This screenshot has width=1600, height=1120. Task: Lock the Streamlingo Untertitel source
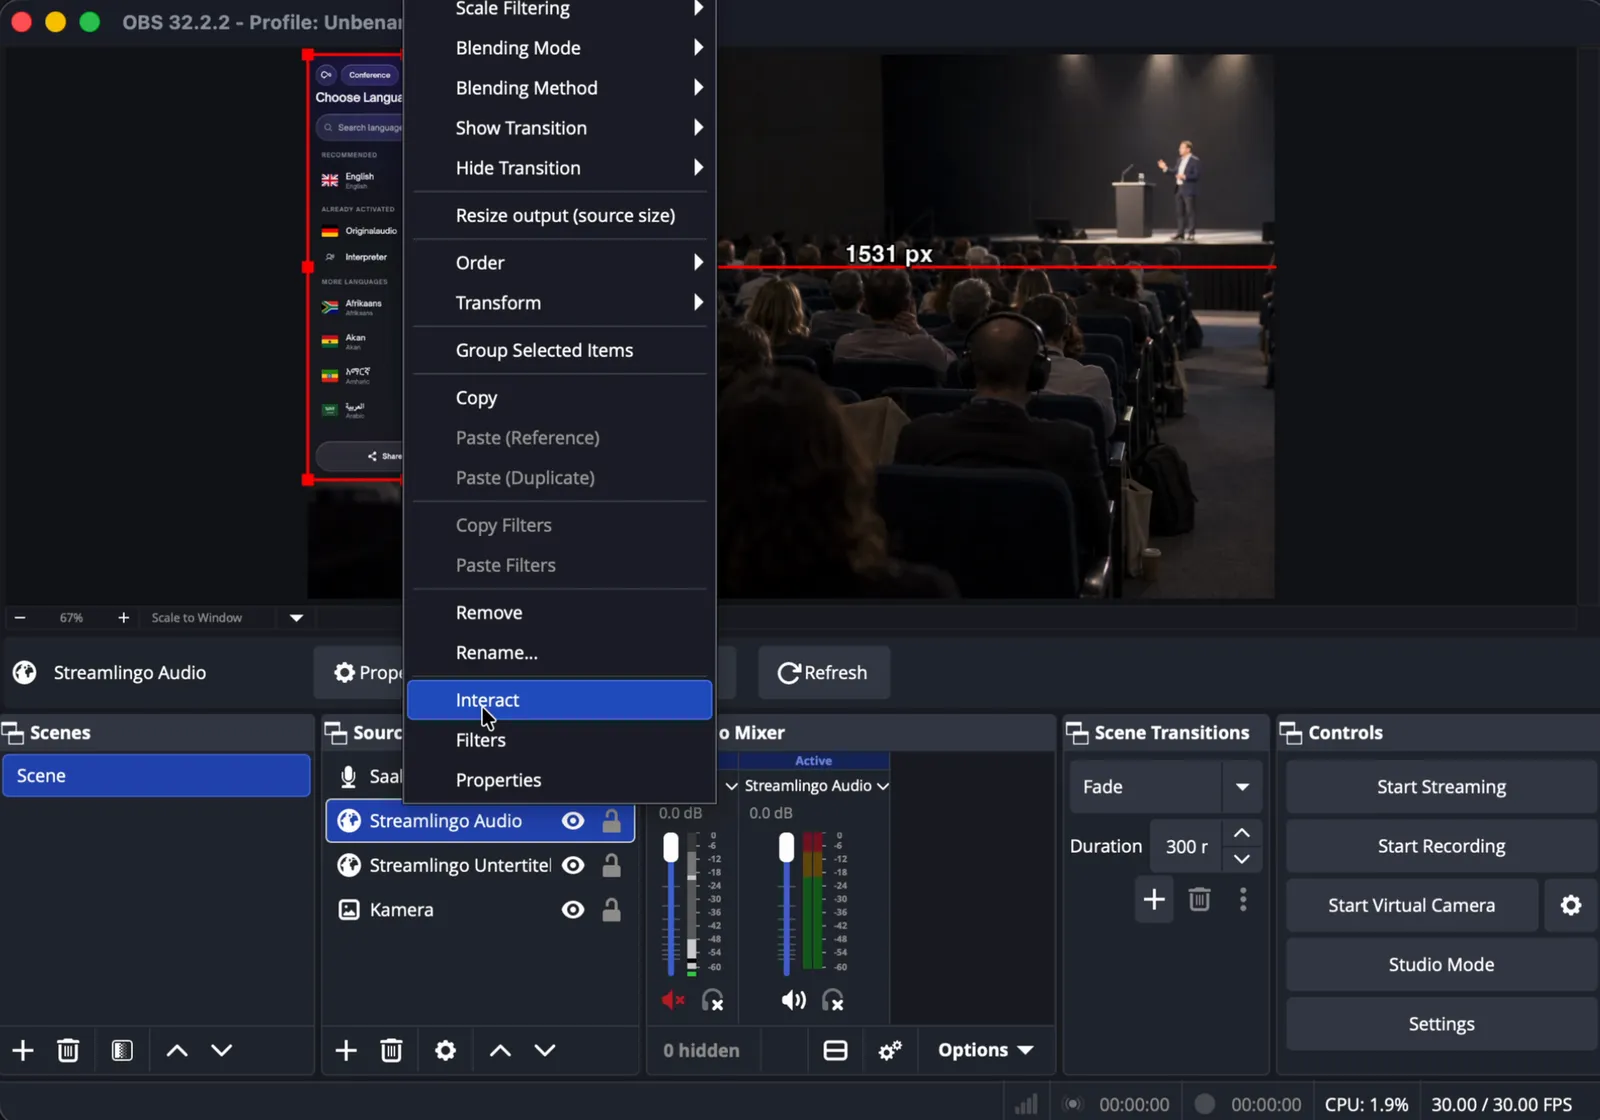(x=611, y=865)
